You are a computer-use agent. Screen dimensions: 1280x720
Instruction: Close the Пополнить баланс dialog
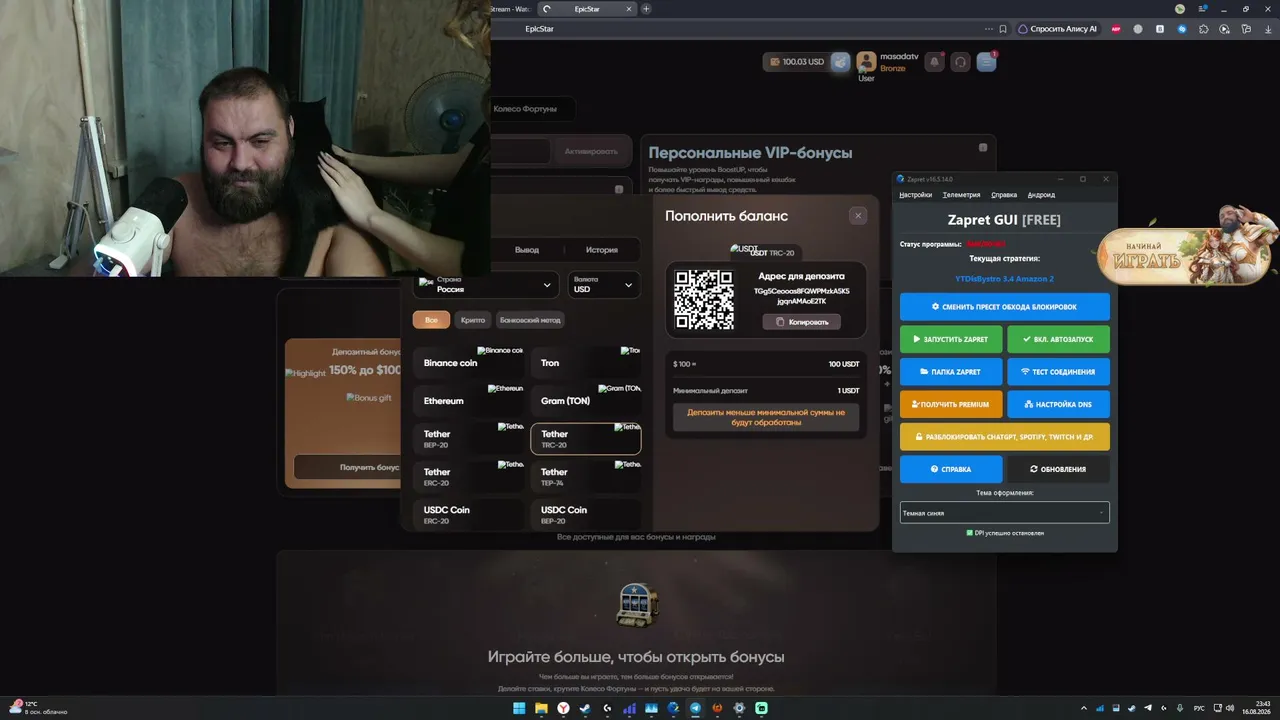pos(857,215)
